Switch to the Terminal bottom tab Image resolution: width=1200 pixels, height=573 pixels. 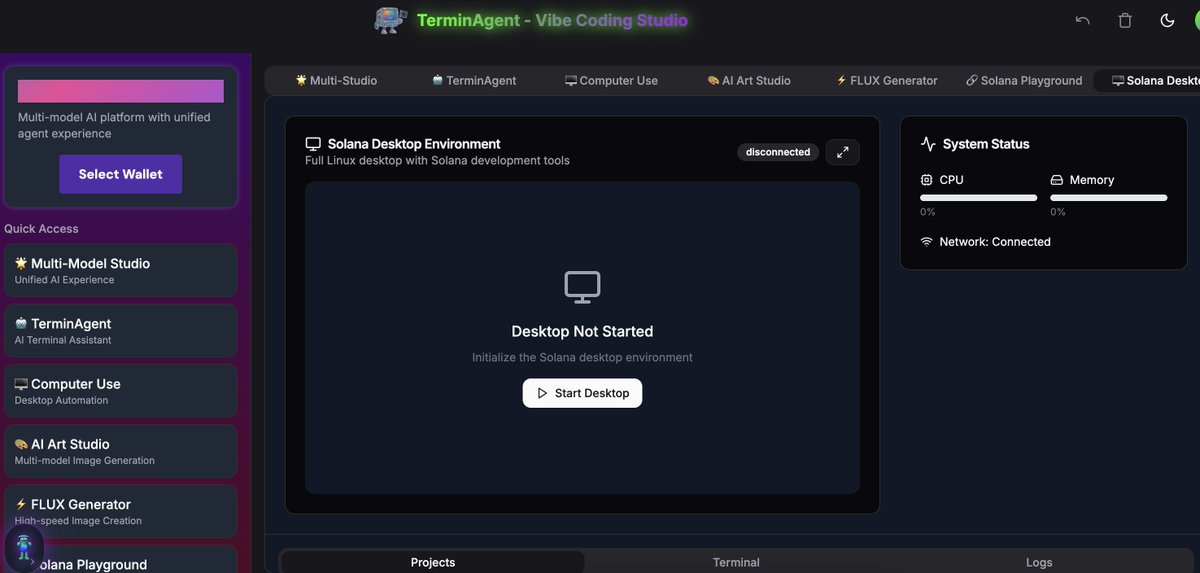click(736, 562)
